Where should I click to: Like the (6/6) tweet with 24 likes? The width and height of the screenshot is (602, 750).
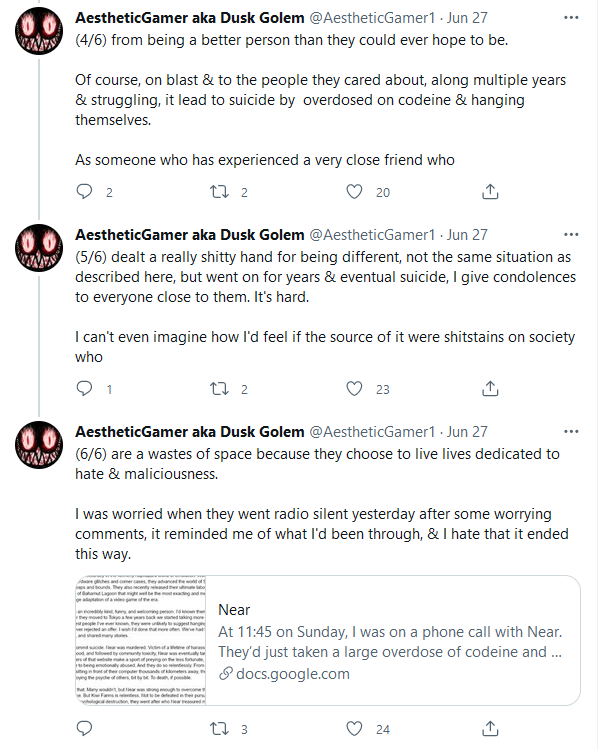(x=354, y=729)
